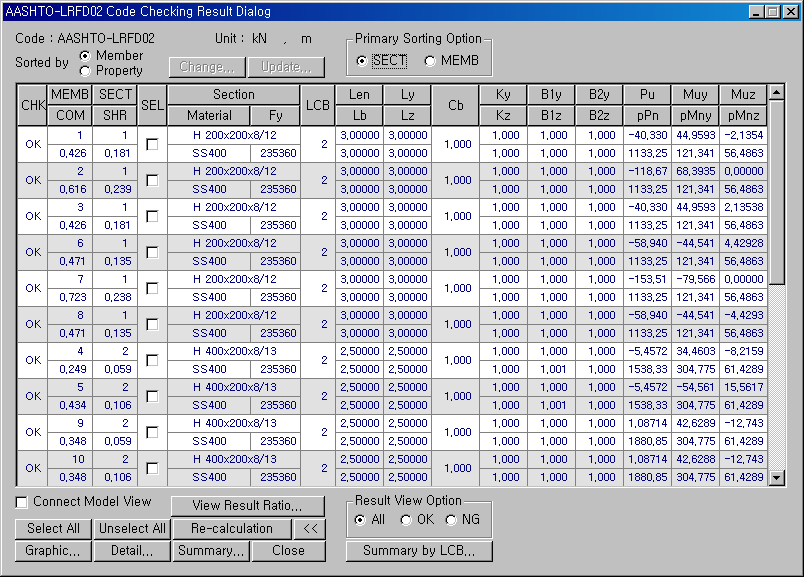Click the table scrollbar up arrow
Image resolution: width=804 pixels, height=577 pixels.
click(x=777, y=93)
